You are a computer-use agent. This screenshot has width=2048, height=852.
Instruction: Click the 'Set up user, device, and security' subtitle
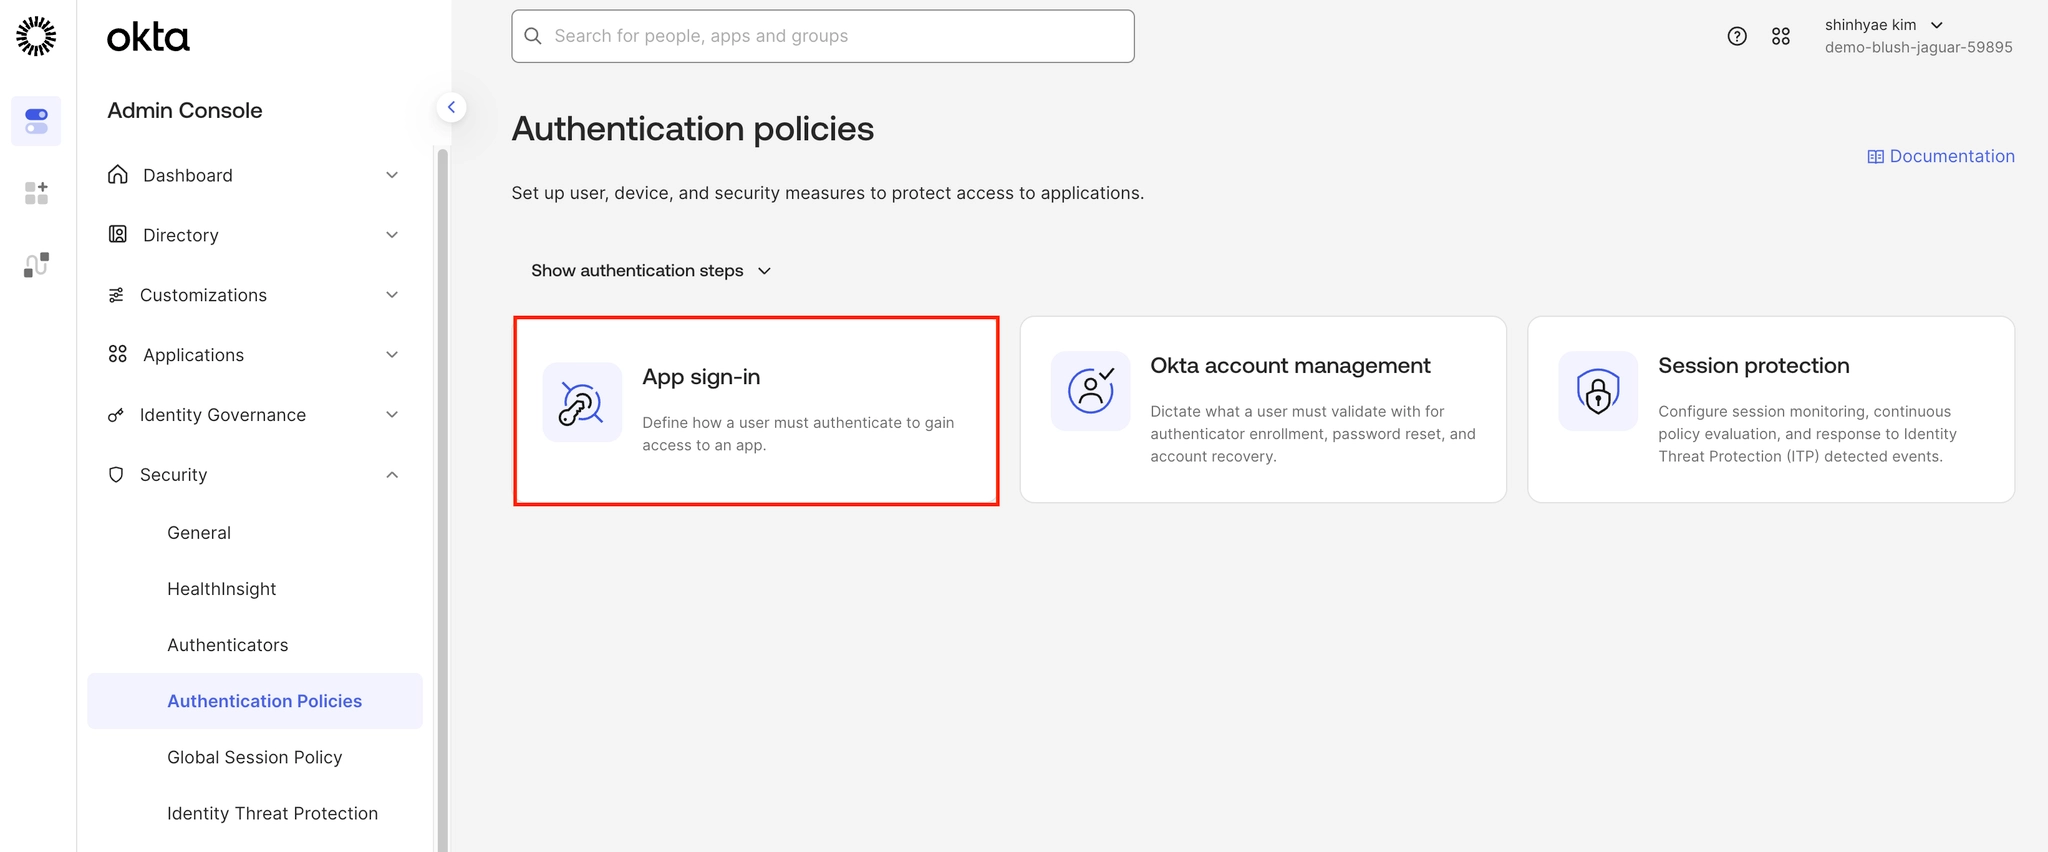pos(828,193)
